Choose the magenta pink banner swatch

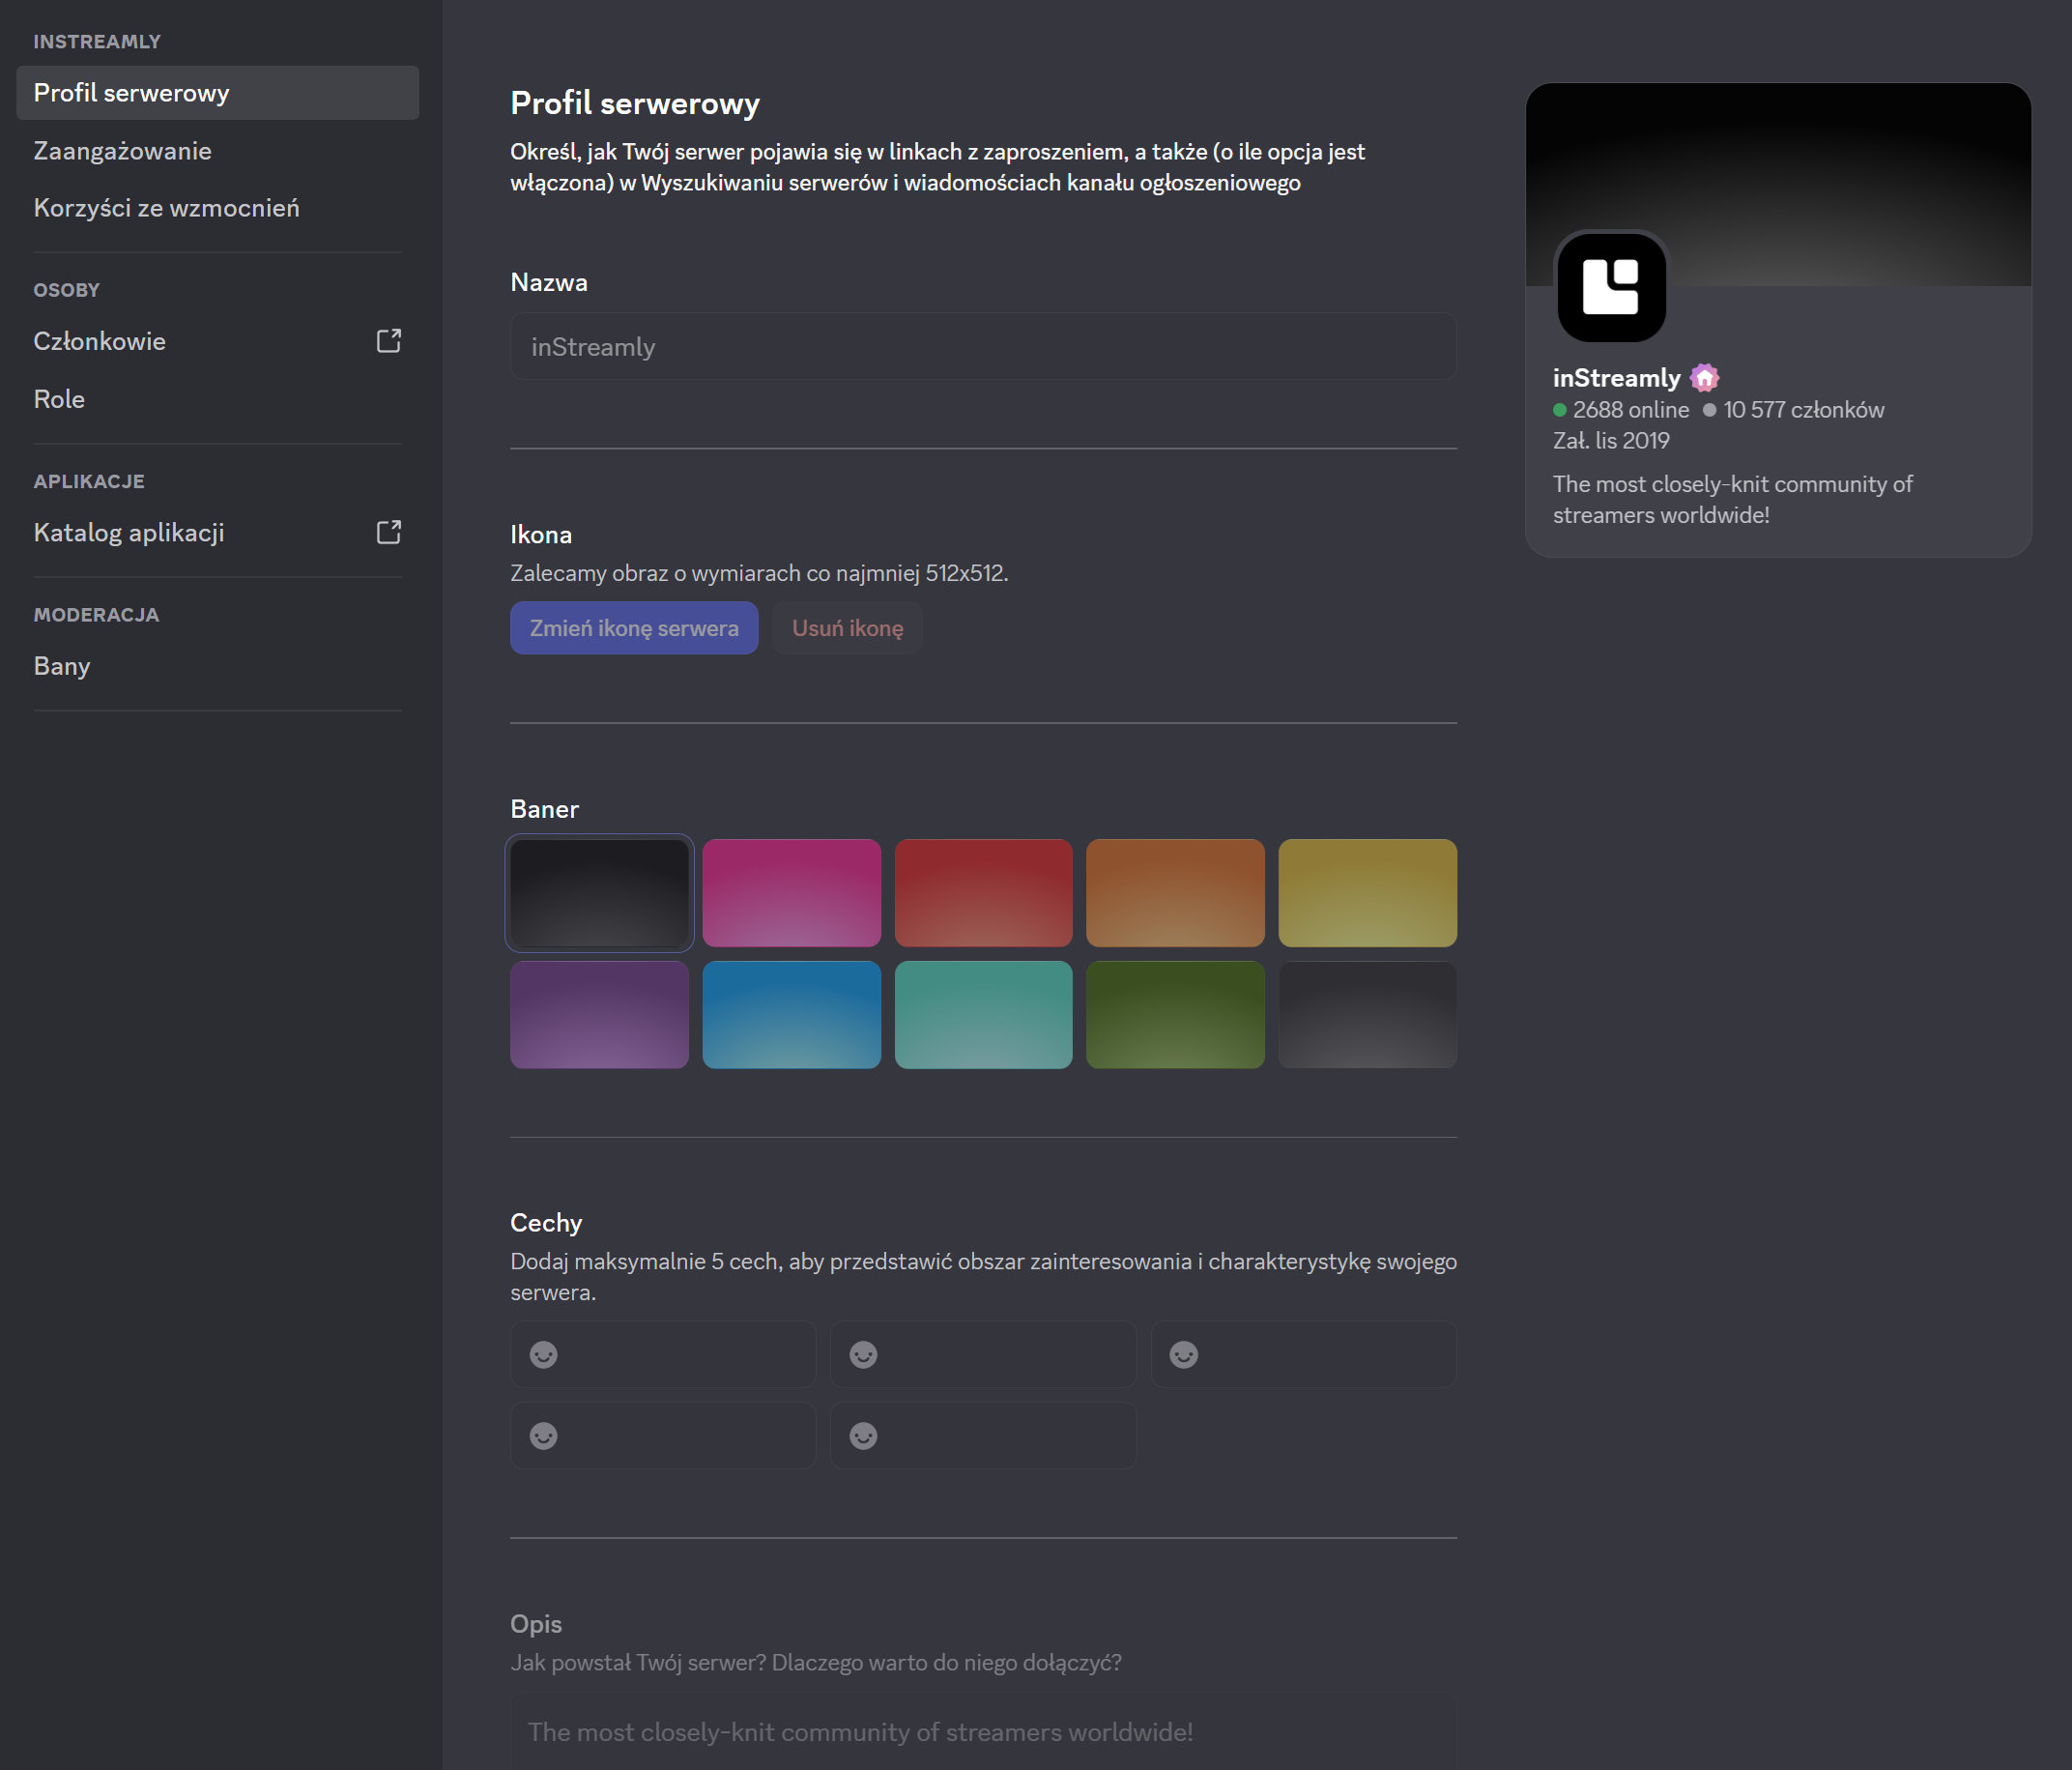tap(791, 893)
